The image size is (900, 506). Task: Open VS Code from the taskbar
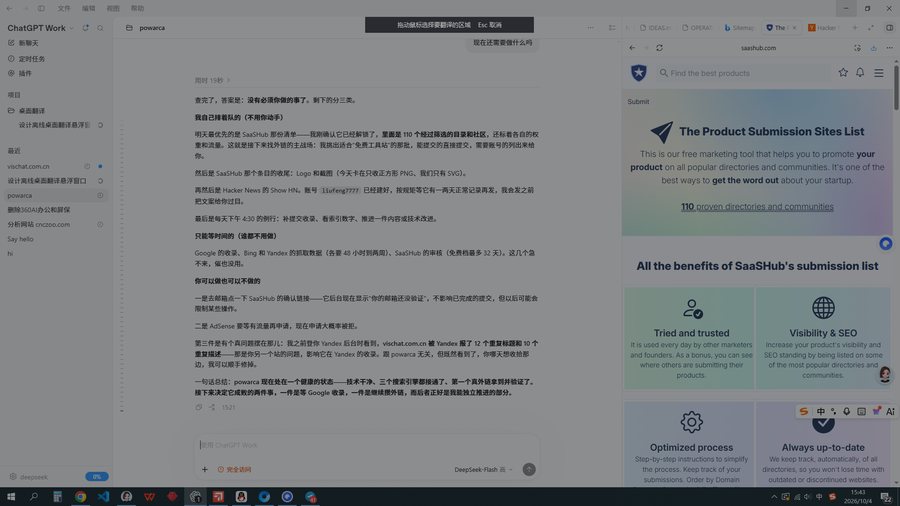[x=103, y=497]
